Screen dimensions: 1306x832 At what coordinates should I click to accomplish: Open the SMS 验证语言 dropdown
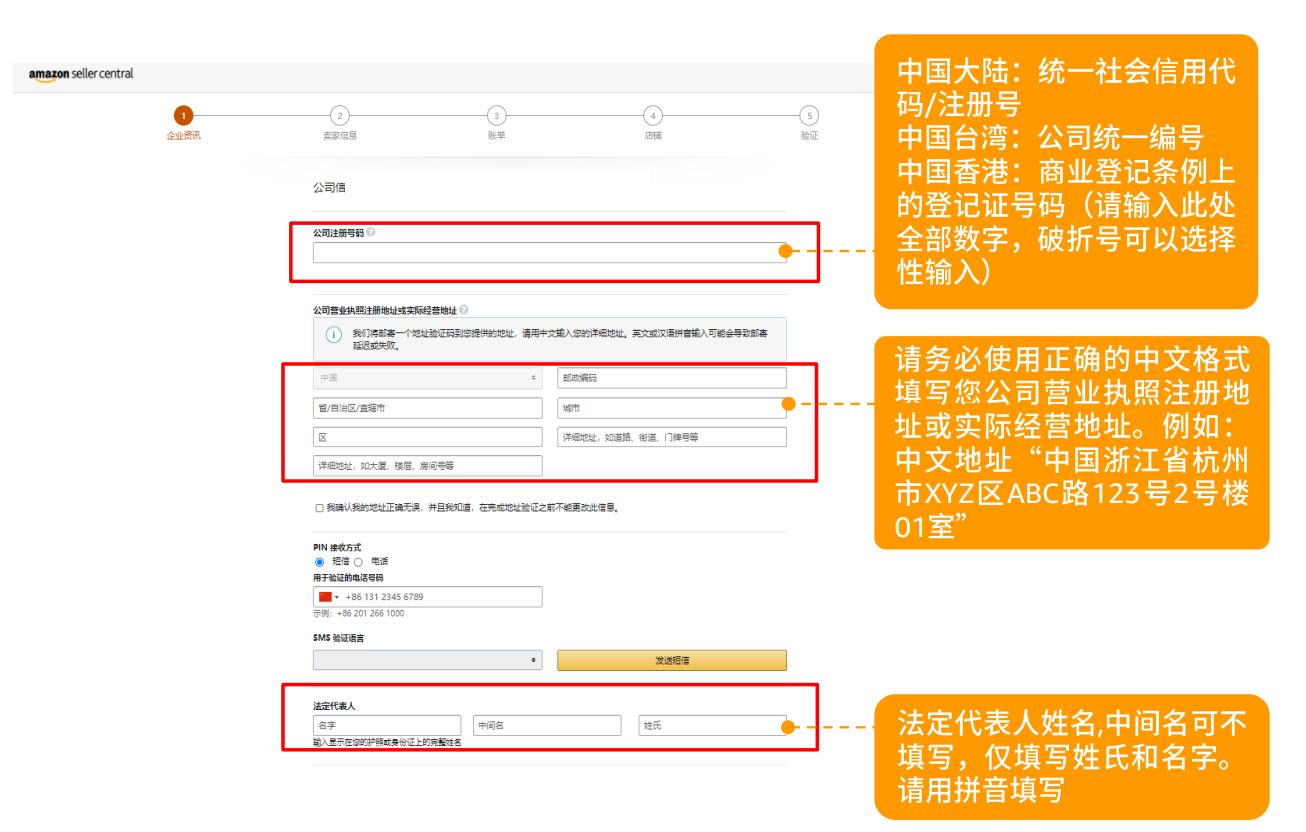[x=427, y=660]
